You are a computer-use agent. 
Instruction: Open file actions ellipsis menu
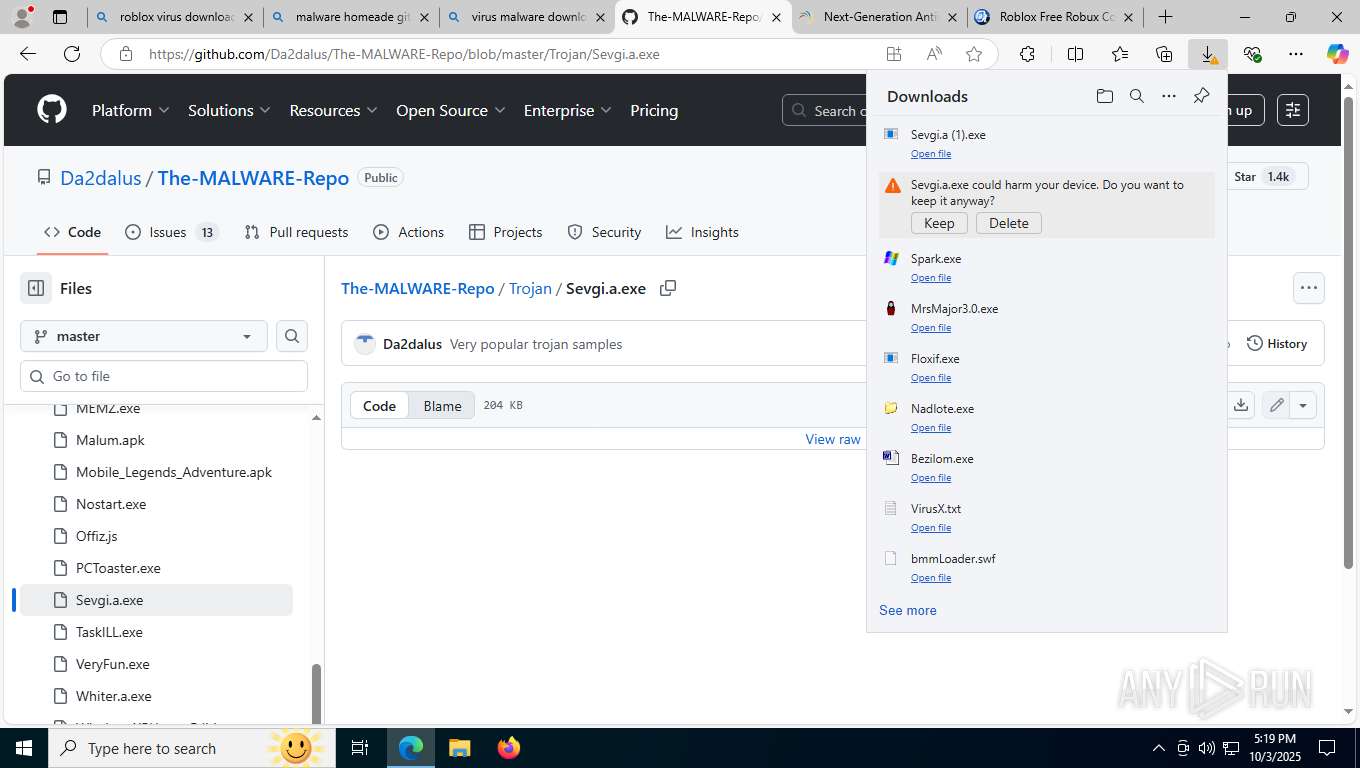pos(1308,288)
